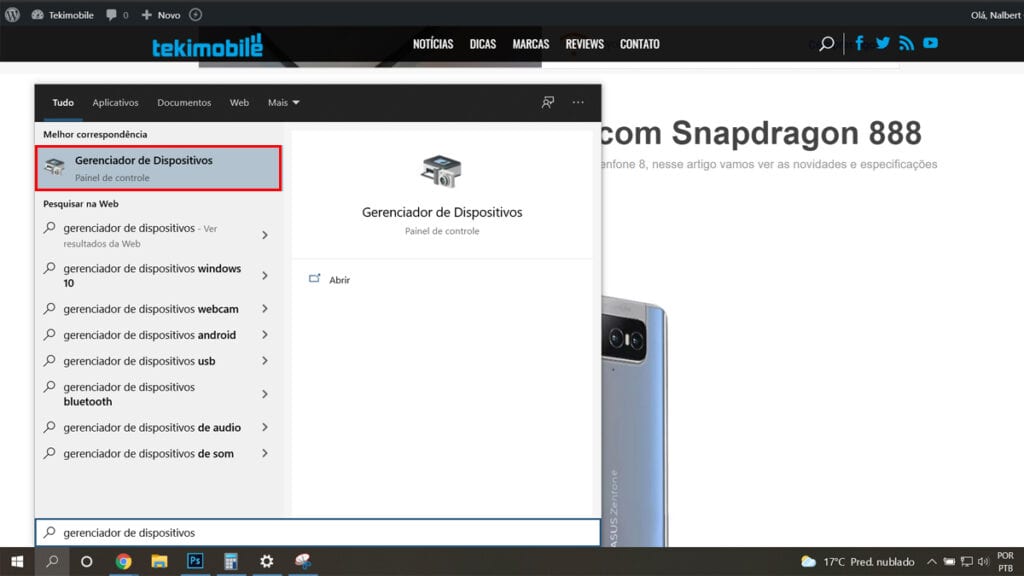This screenshot has height=576, width=1024.
Task: Show hidden system tray icons
Action: (x=932, y=562)
